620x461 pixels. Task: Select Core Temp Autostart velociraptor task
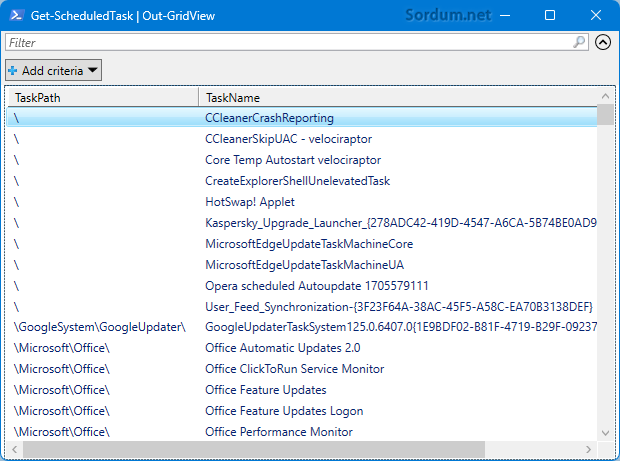302,160
